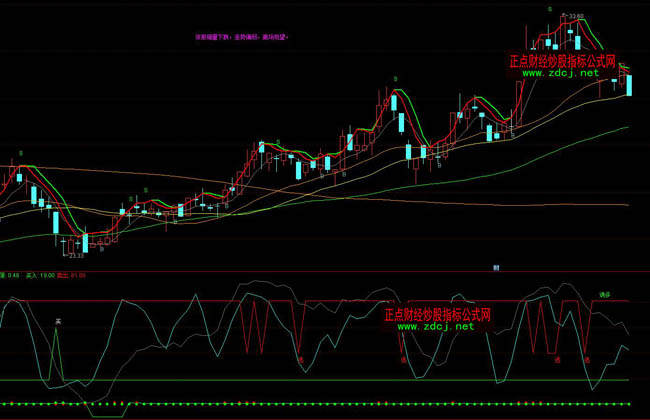Click the red 正点财经炒股指标公式网 text in indicator panel
This screenshot has width=650, height=420.
tap(438, 313)
